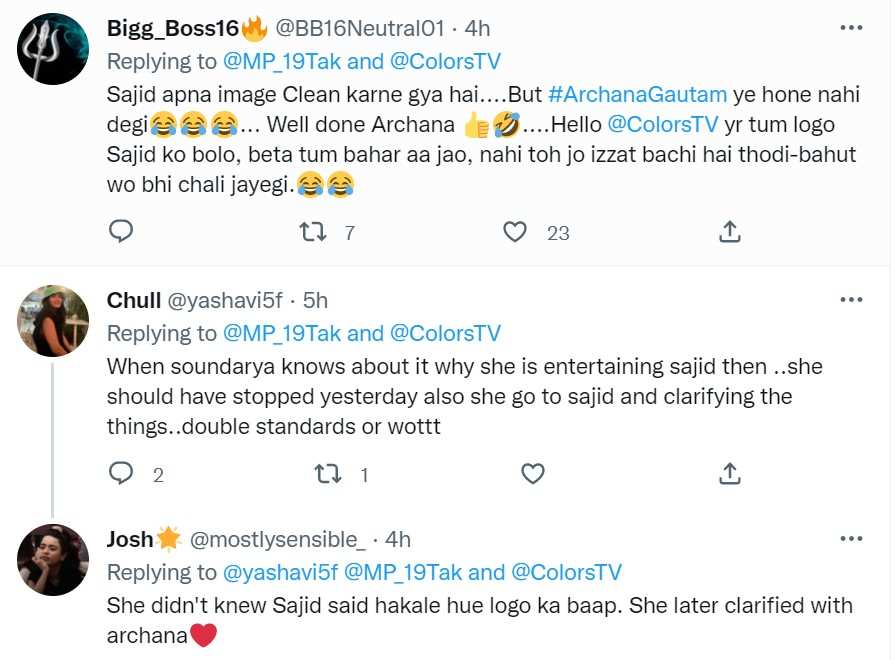Open Josh's profile avatar
The height and width of the screenshot is (660, 895).
[x=54, y=560]
